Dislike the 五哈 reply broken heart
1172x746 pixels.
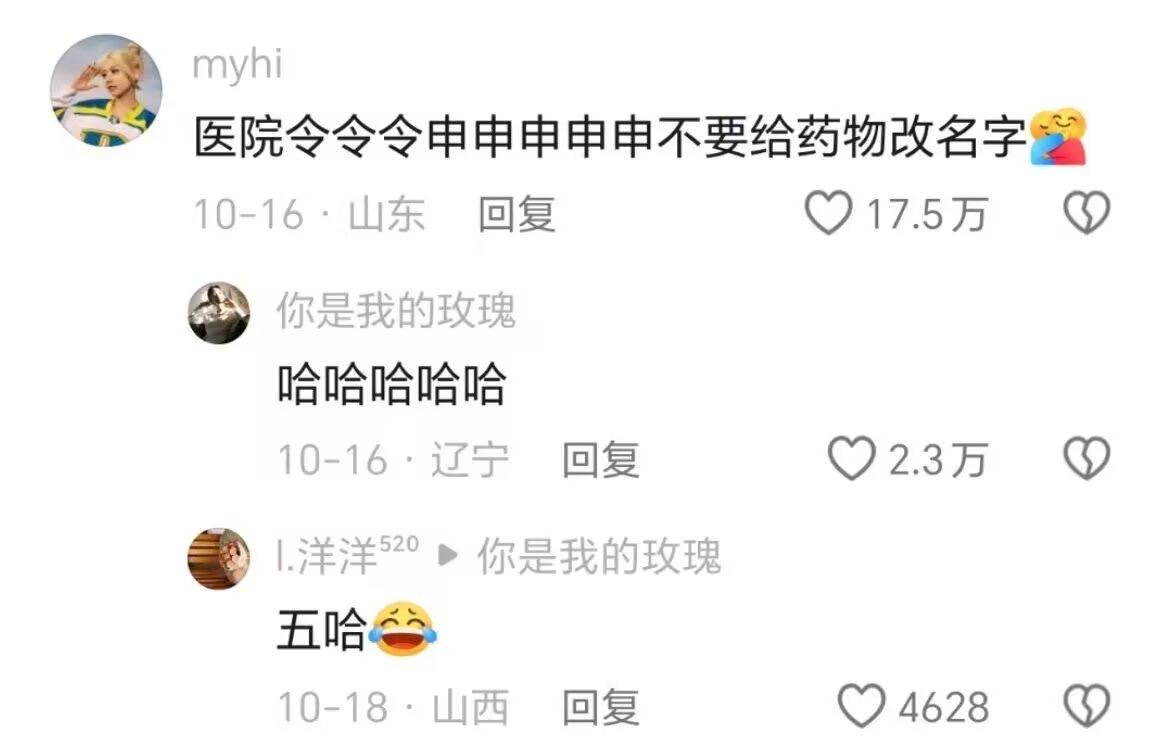point(1087,706)
